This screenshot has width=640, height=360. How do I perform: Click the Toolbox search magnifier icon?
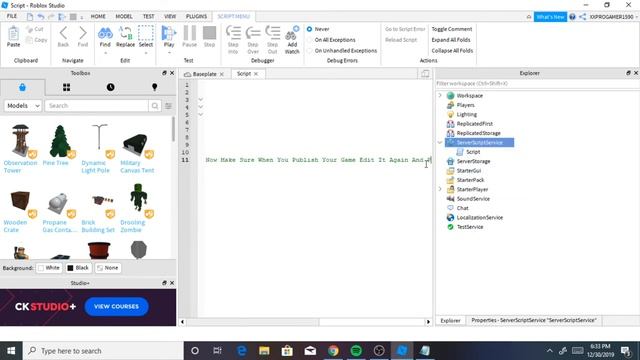(x=155, y=106)
